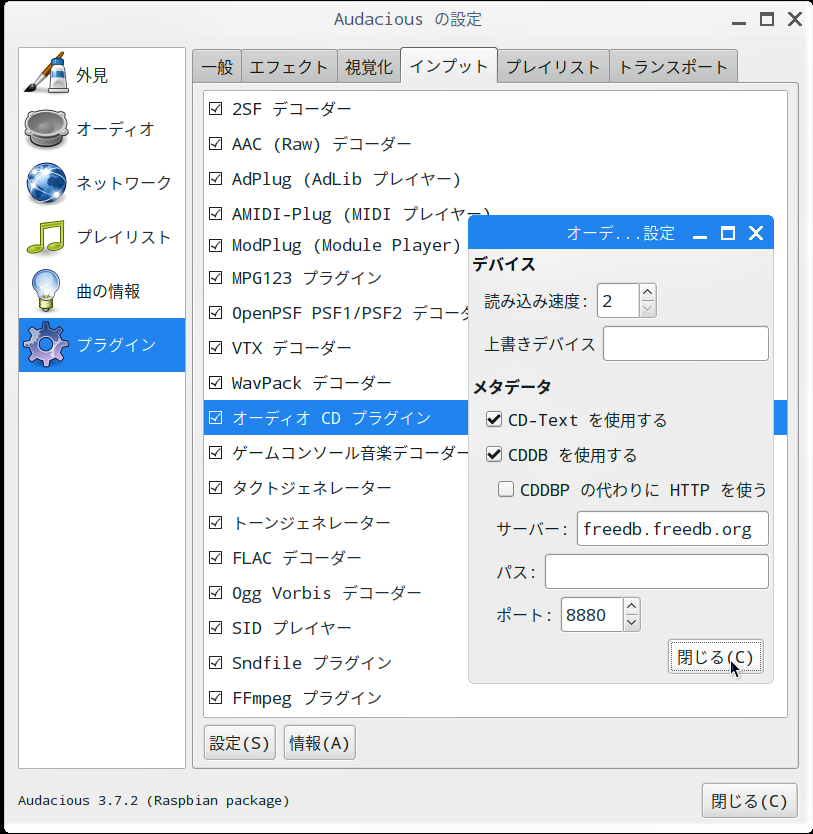
Task: Click the main window 閉じる(C) button
Action: tap(749, 800)
